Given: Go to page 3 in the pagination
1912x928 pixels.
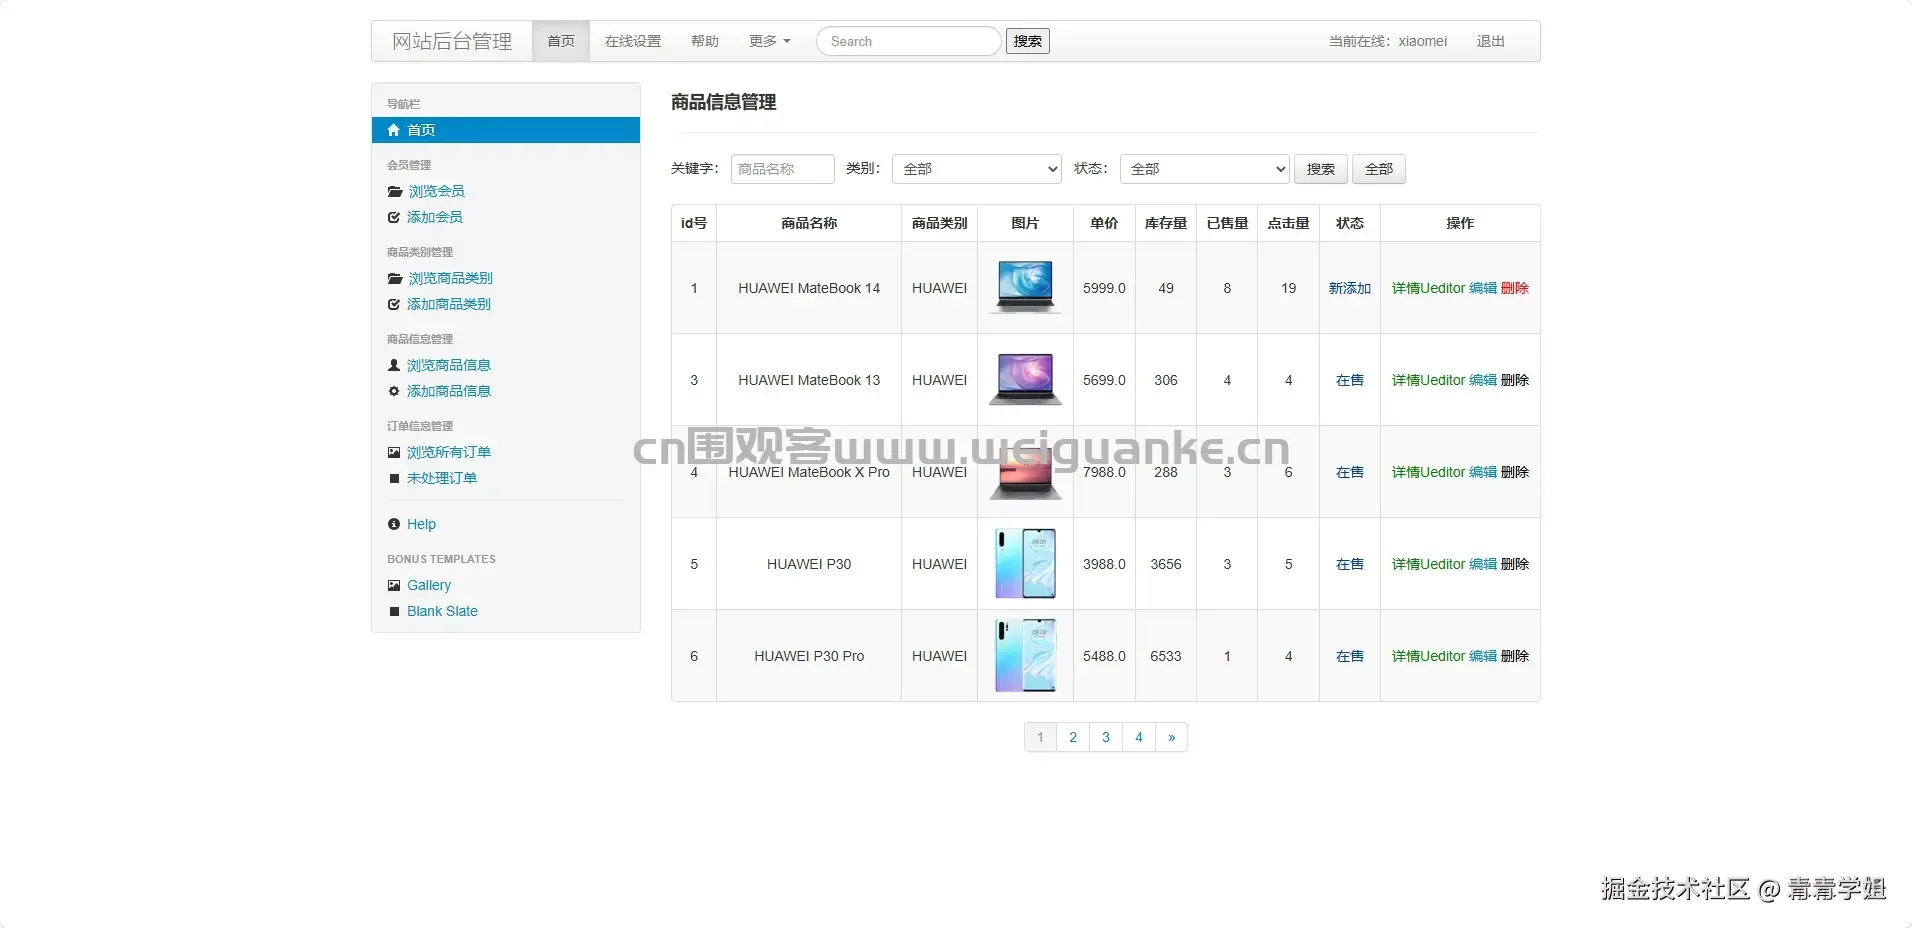Looking at the screenshot, I should tap(1106, 737).
